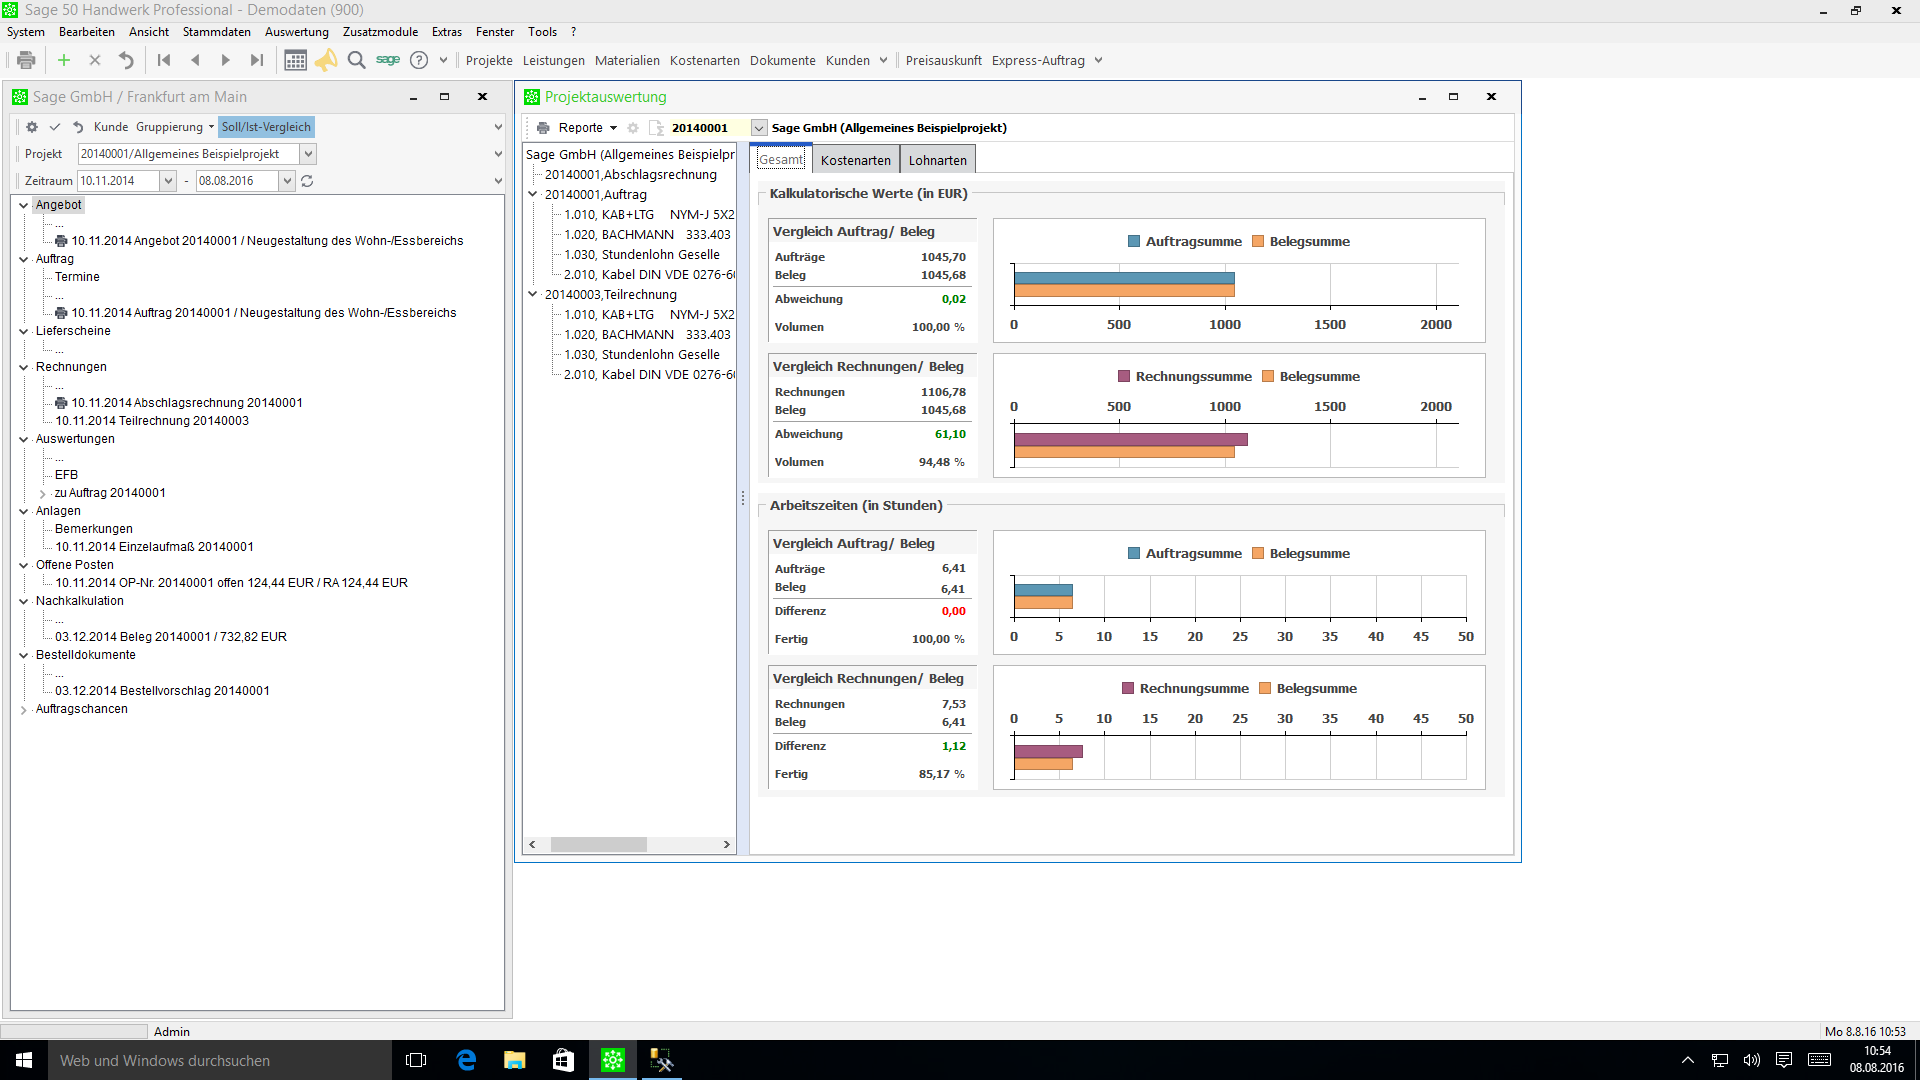Click Leistungen in the toolbar
The width and height of the screenshot is (1920, 1080).
point(554,61)
